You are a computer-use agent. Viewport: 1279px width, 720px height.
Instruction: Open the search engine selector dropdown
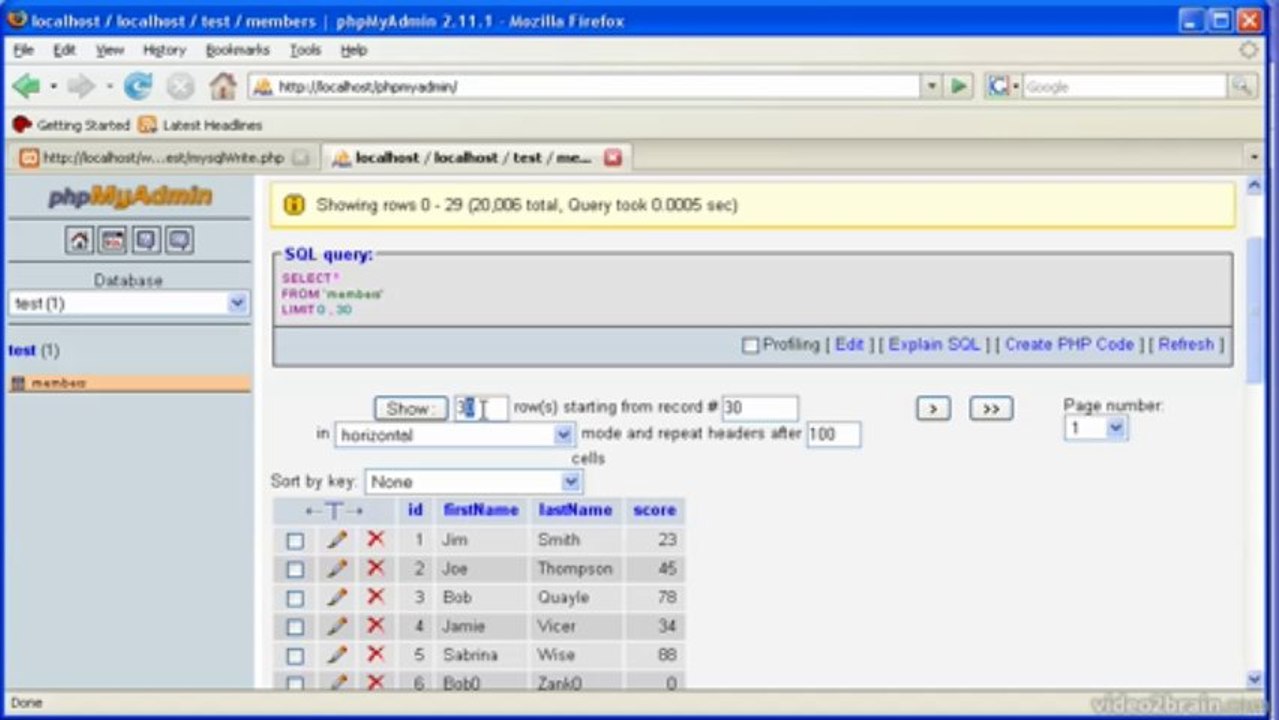1002,87
